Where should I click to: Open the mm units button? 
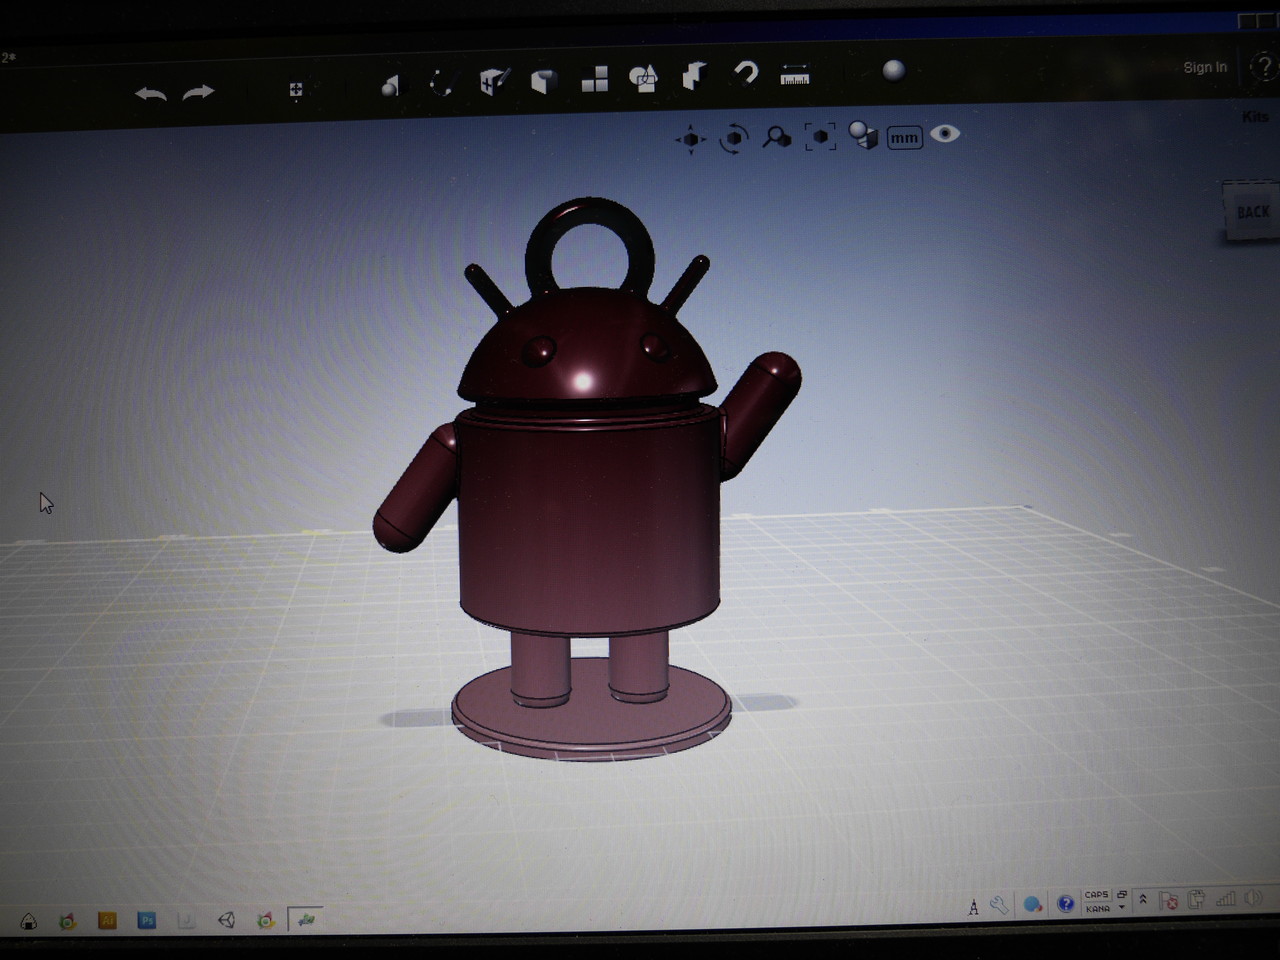(x=904, y=138)
